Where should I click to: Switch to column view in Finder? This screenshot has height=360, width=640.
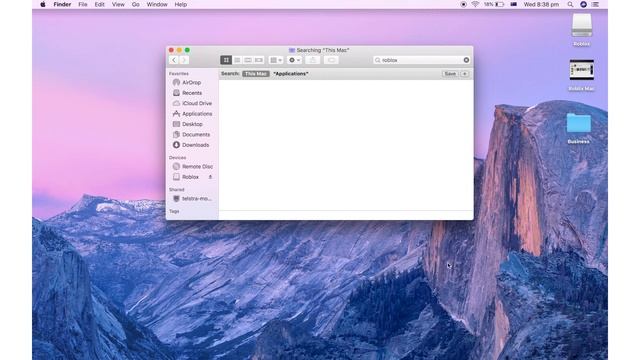point(248,60)
